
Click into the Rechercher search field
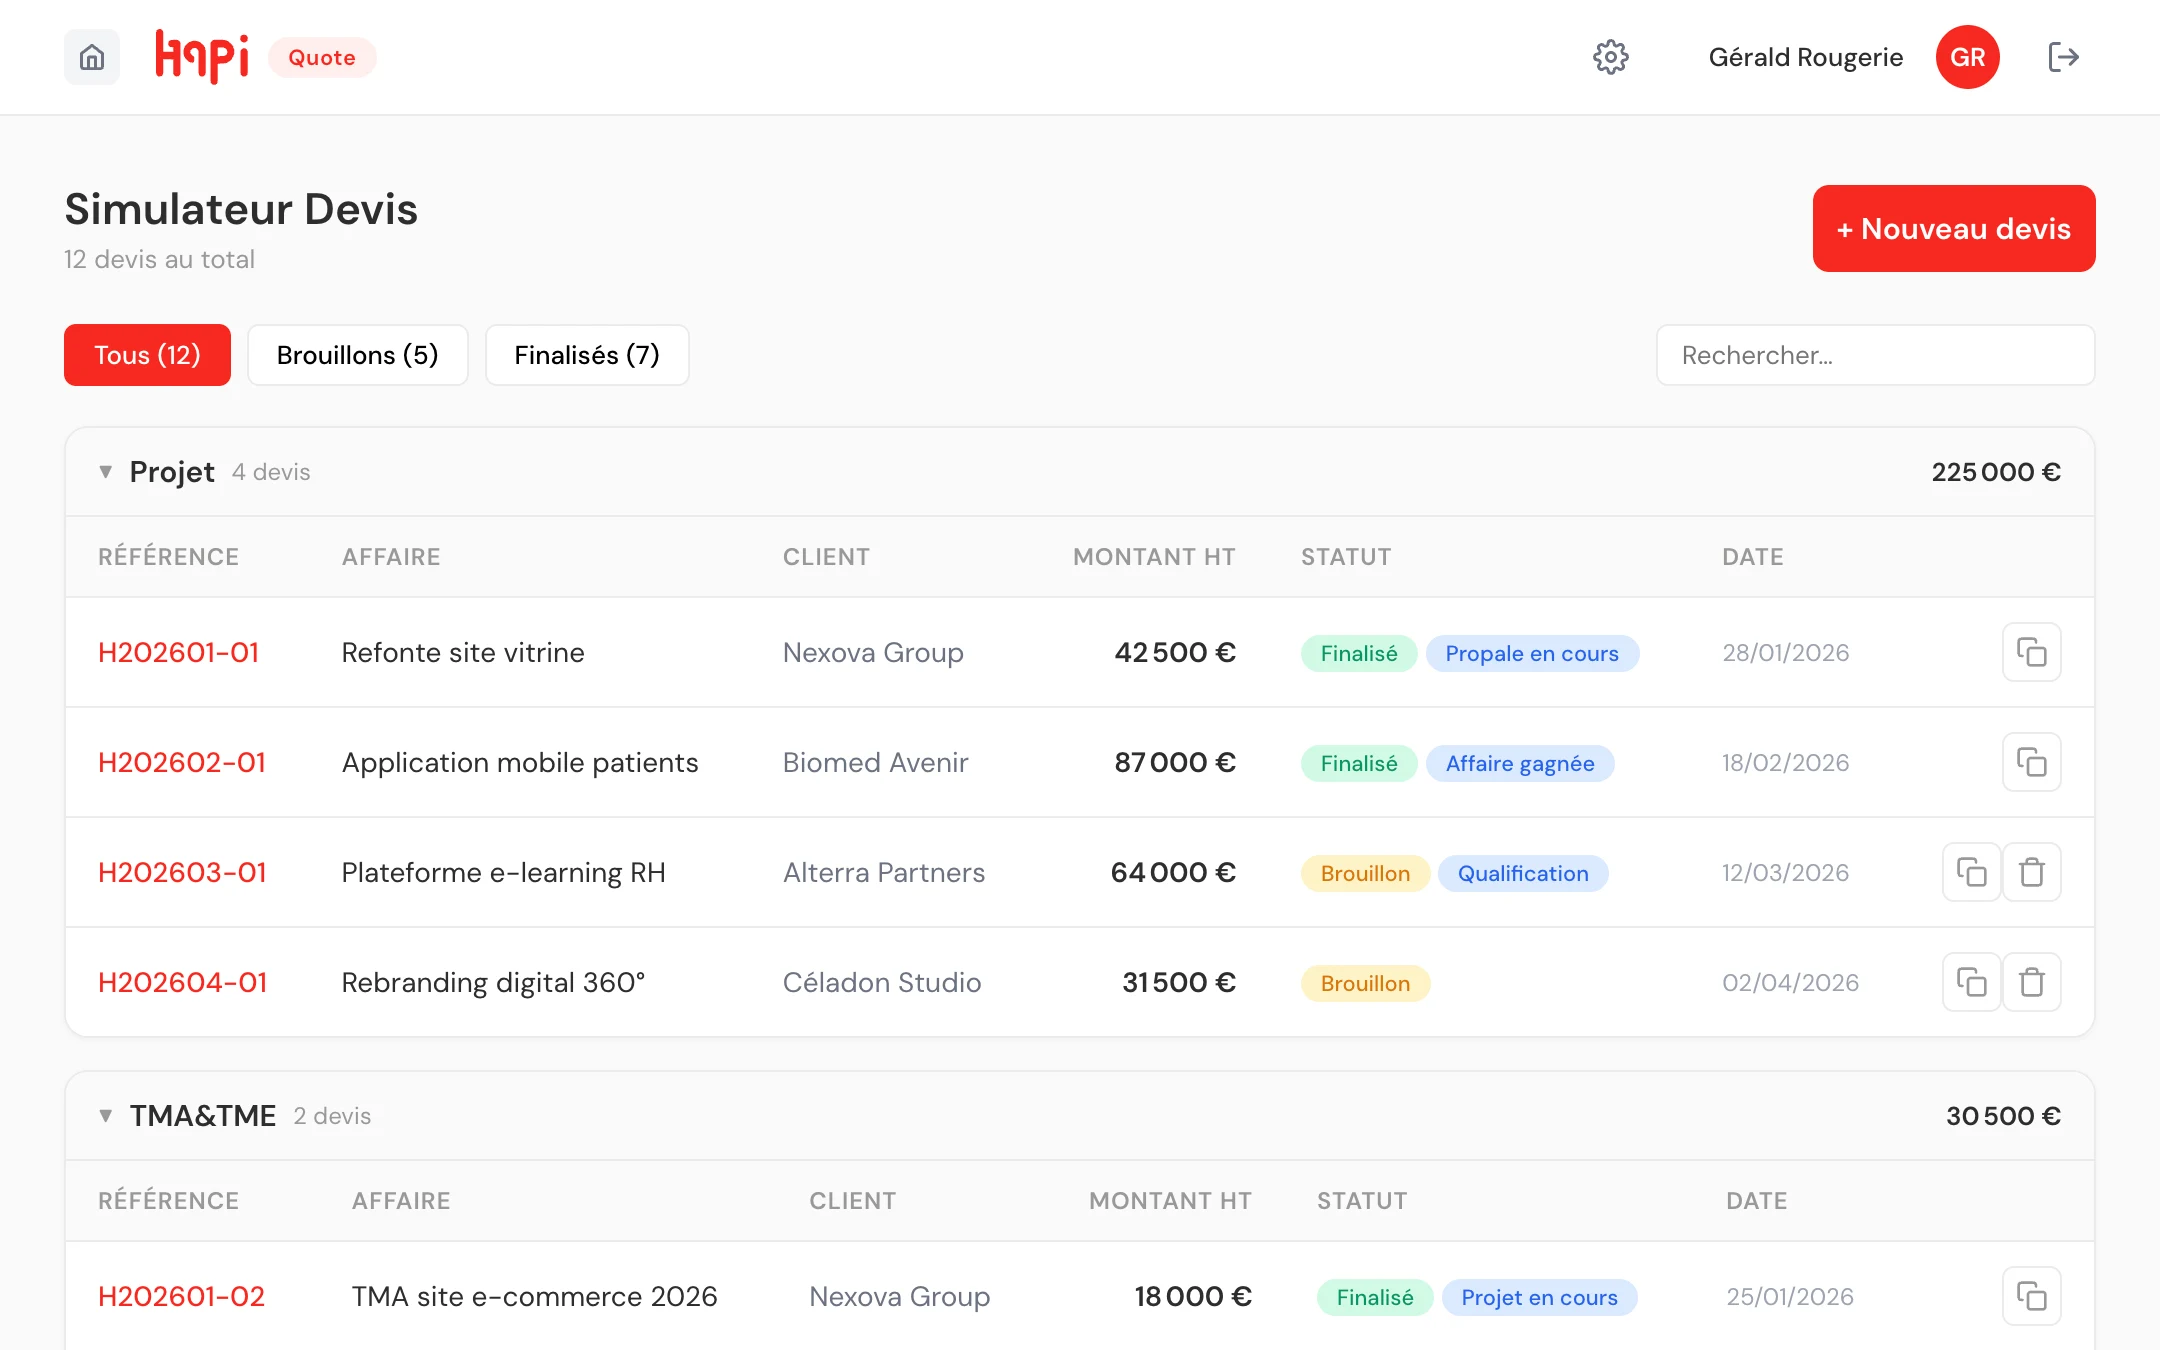1875,355
